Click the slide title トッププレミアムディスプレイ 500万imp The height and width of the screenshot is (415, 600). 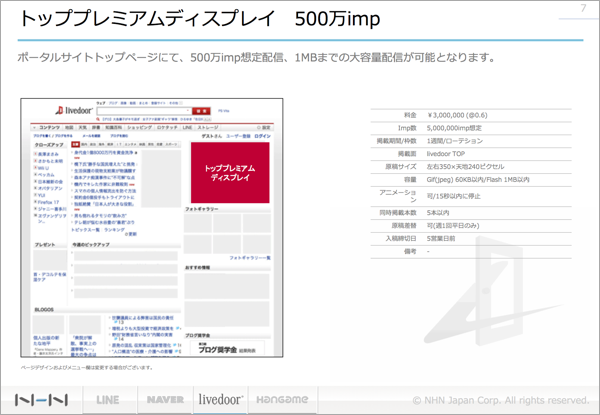(x=199, y=18)
